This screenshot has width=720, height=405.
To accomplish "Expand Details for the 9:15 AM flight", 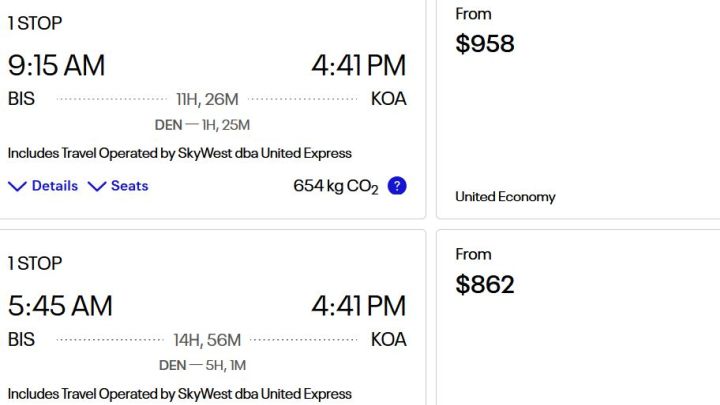I will pyautogui.click(x=43, y=186).
